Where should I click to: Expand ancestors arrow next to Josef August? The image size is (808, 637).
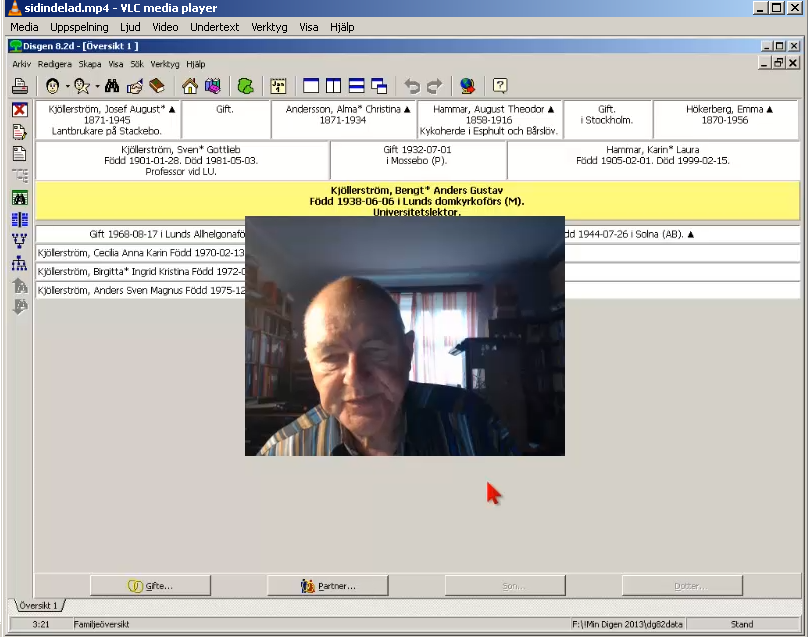click(x=171, y=108)
